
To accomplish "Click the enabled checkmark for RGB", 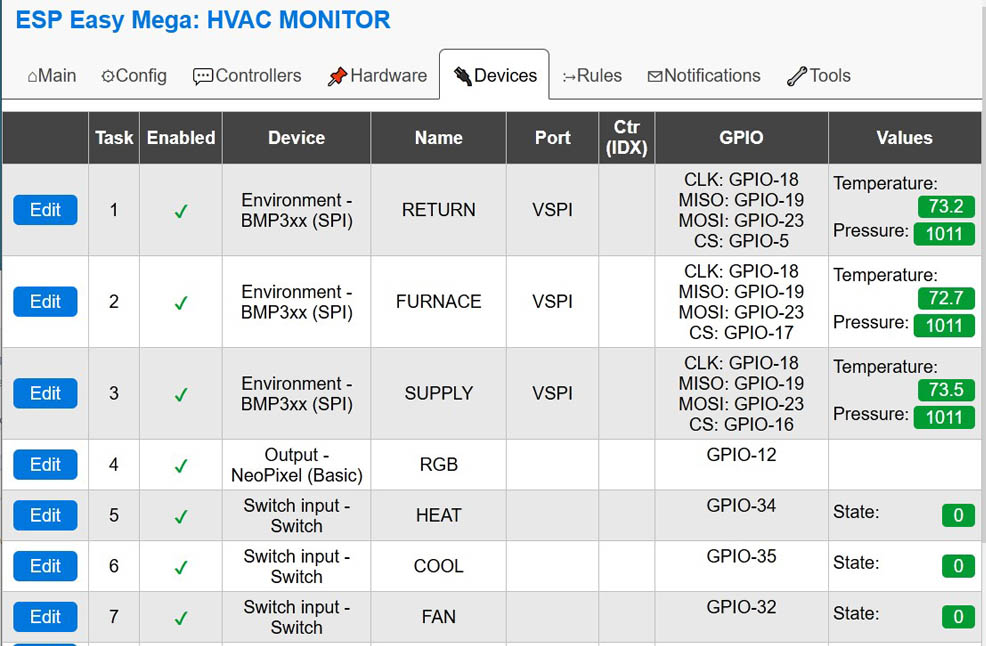I will pyautogui.click(x=181, y=466).
